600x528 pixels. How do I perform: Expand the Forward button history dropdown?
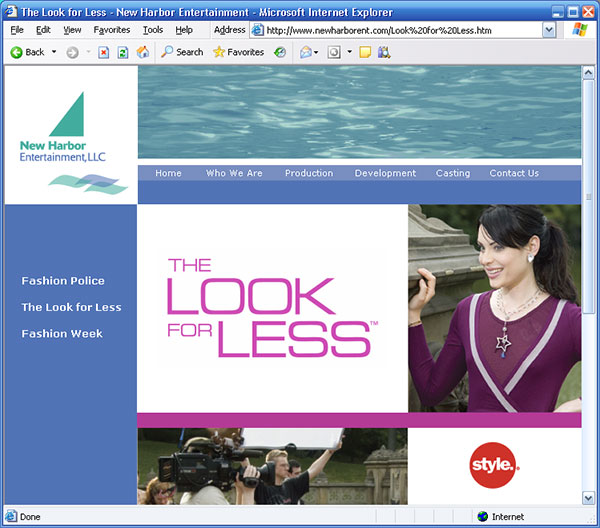(88, 52)
